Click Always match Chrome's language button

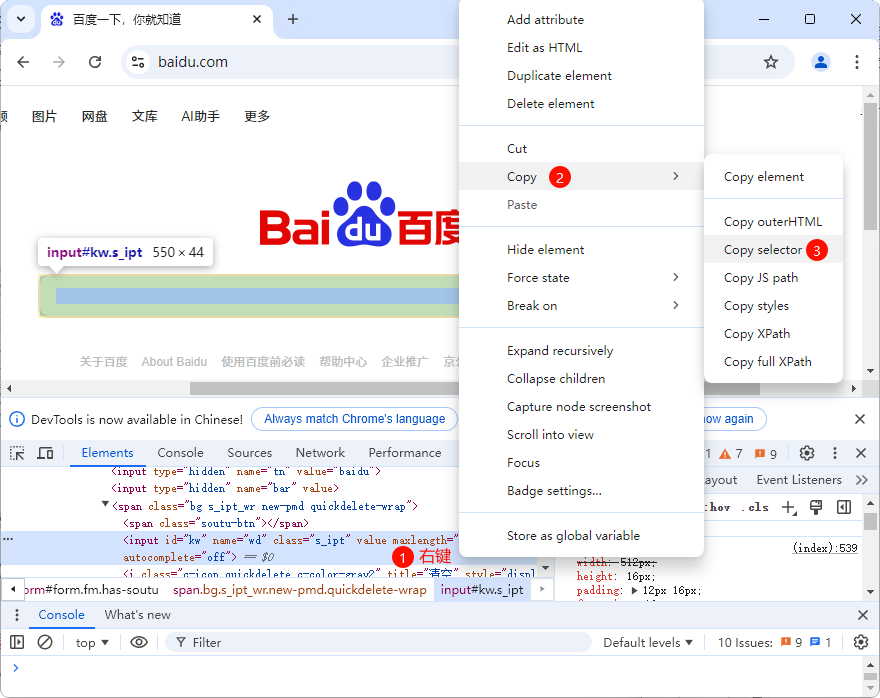pos(355,419)
